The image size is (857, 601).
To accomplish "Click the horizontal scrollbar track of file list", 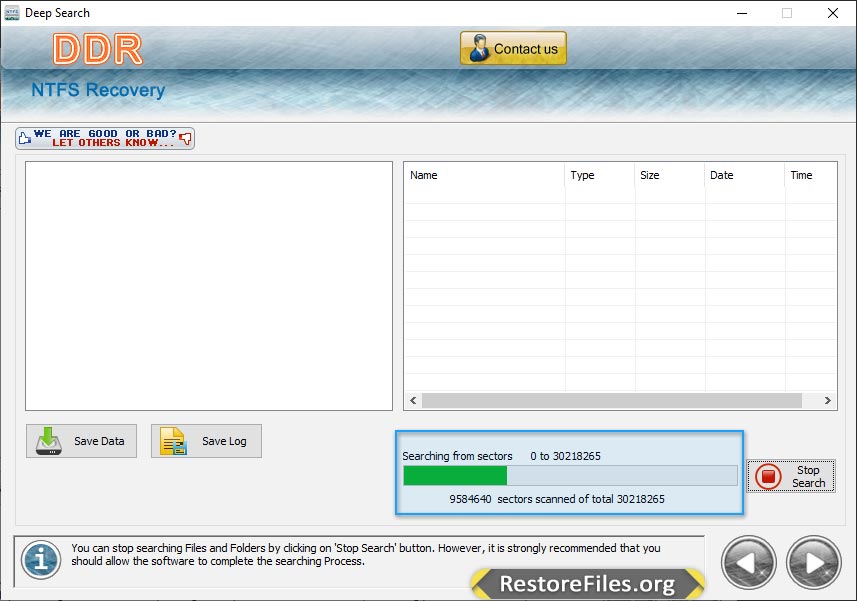I will 611,401.
